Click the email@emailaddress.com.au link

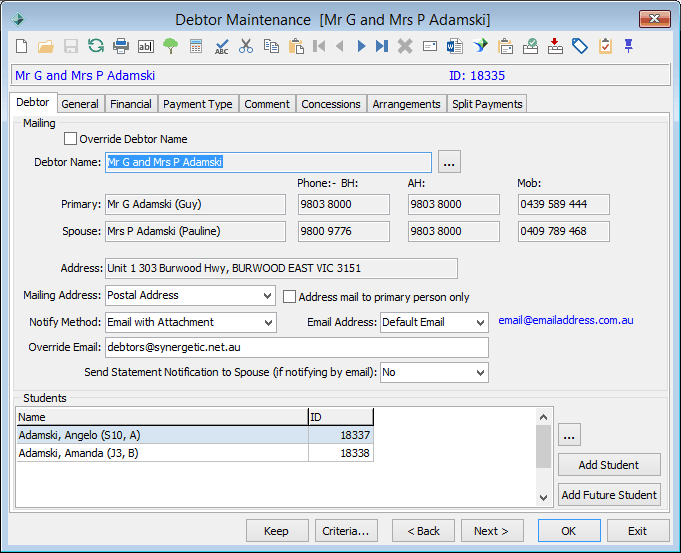point(566,320)
